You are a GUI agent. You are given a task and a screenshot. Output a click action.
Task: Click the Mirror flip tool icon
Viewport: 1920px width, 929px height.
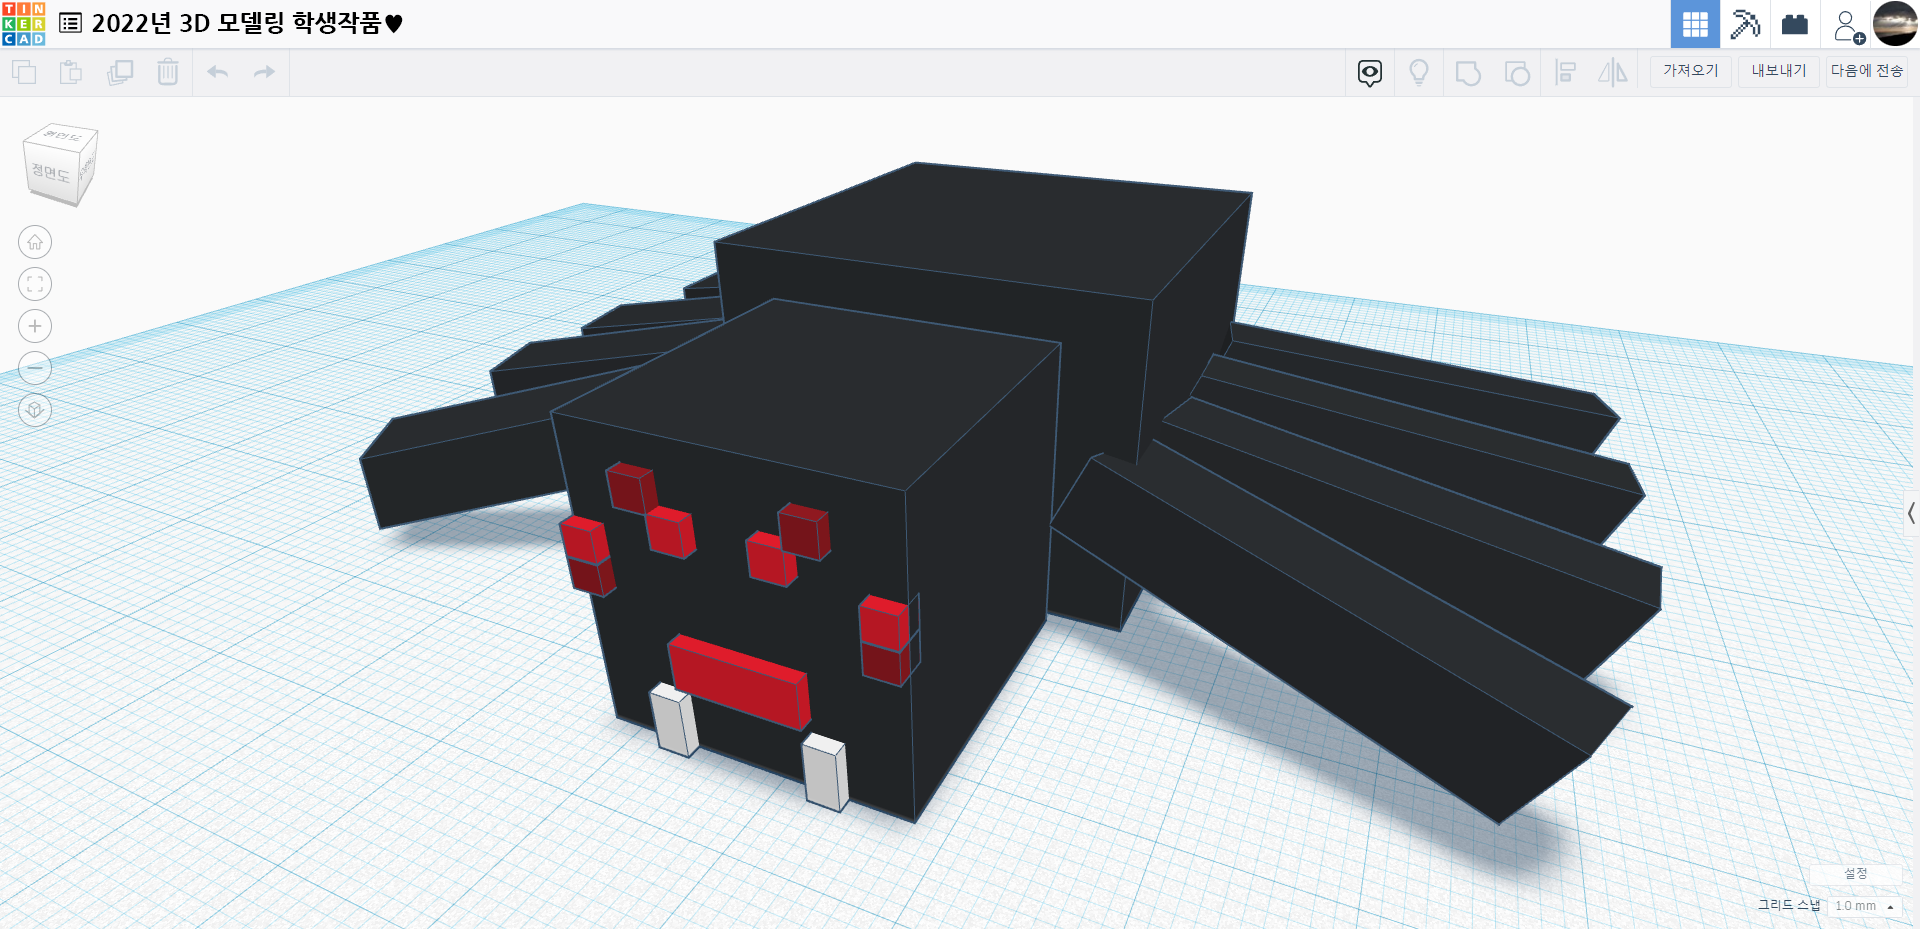pos(1613,72)
